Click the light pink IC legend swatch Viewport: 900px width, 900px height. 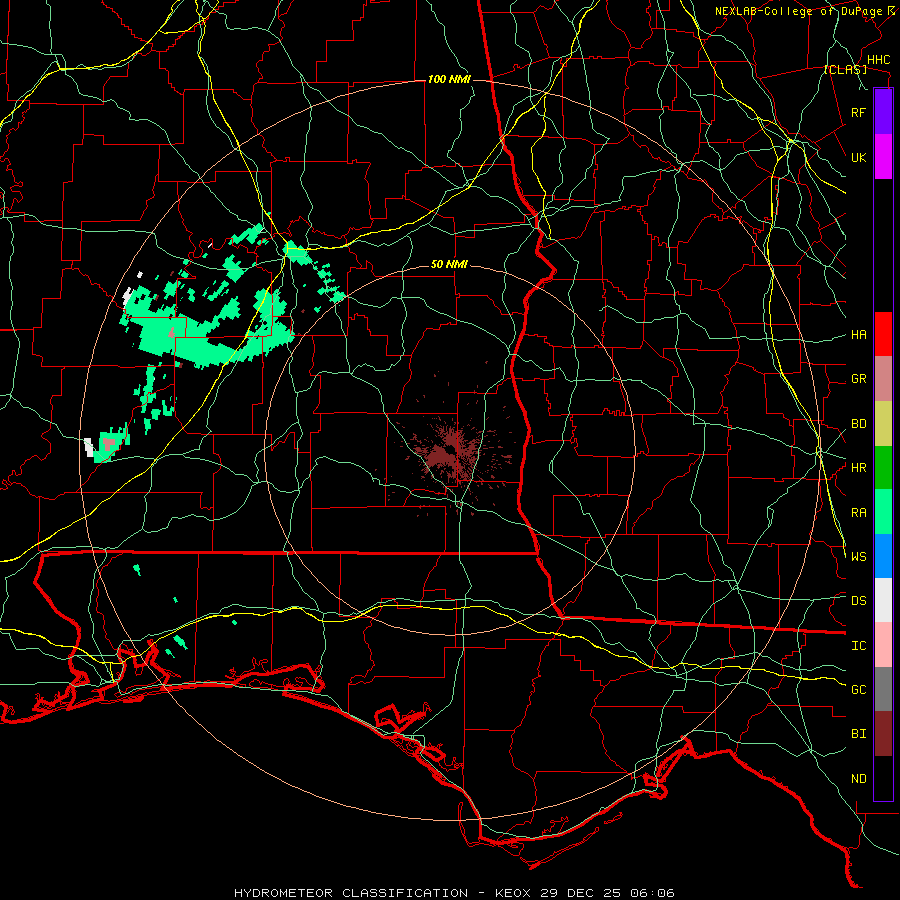(883, 645)
